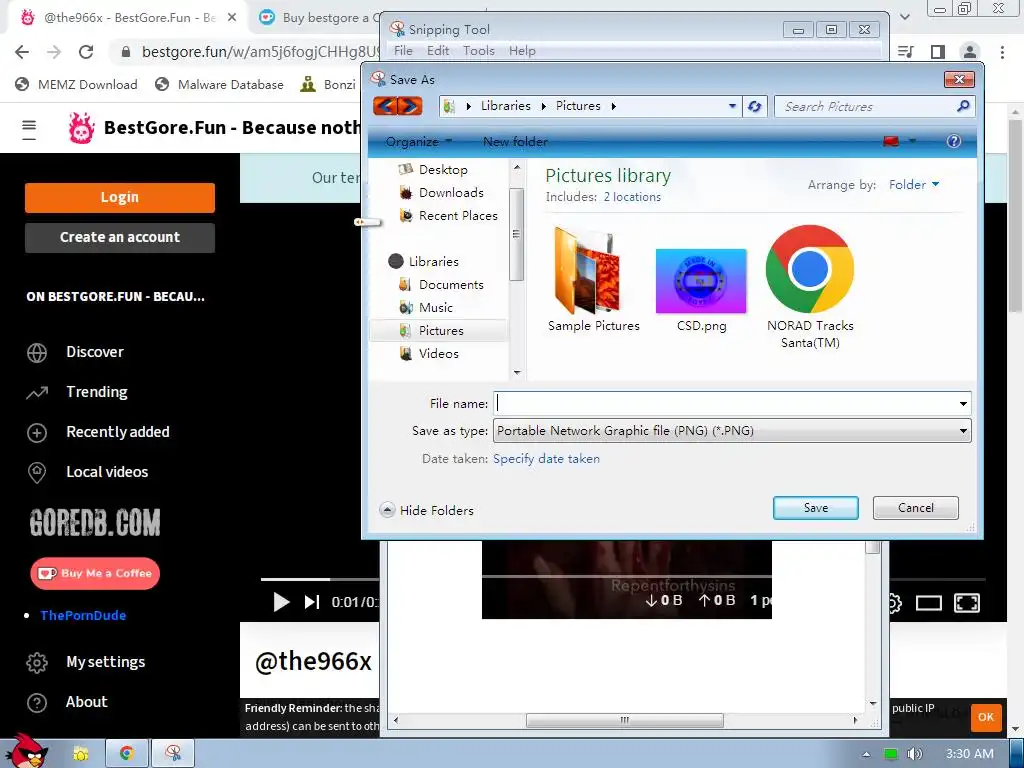Select NORAD Tracks Santa(TM) shortcut
The width and height of the screenshot is (1024, 768).
pyautogui.click(x=810, y=287)
